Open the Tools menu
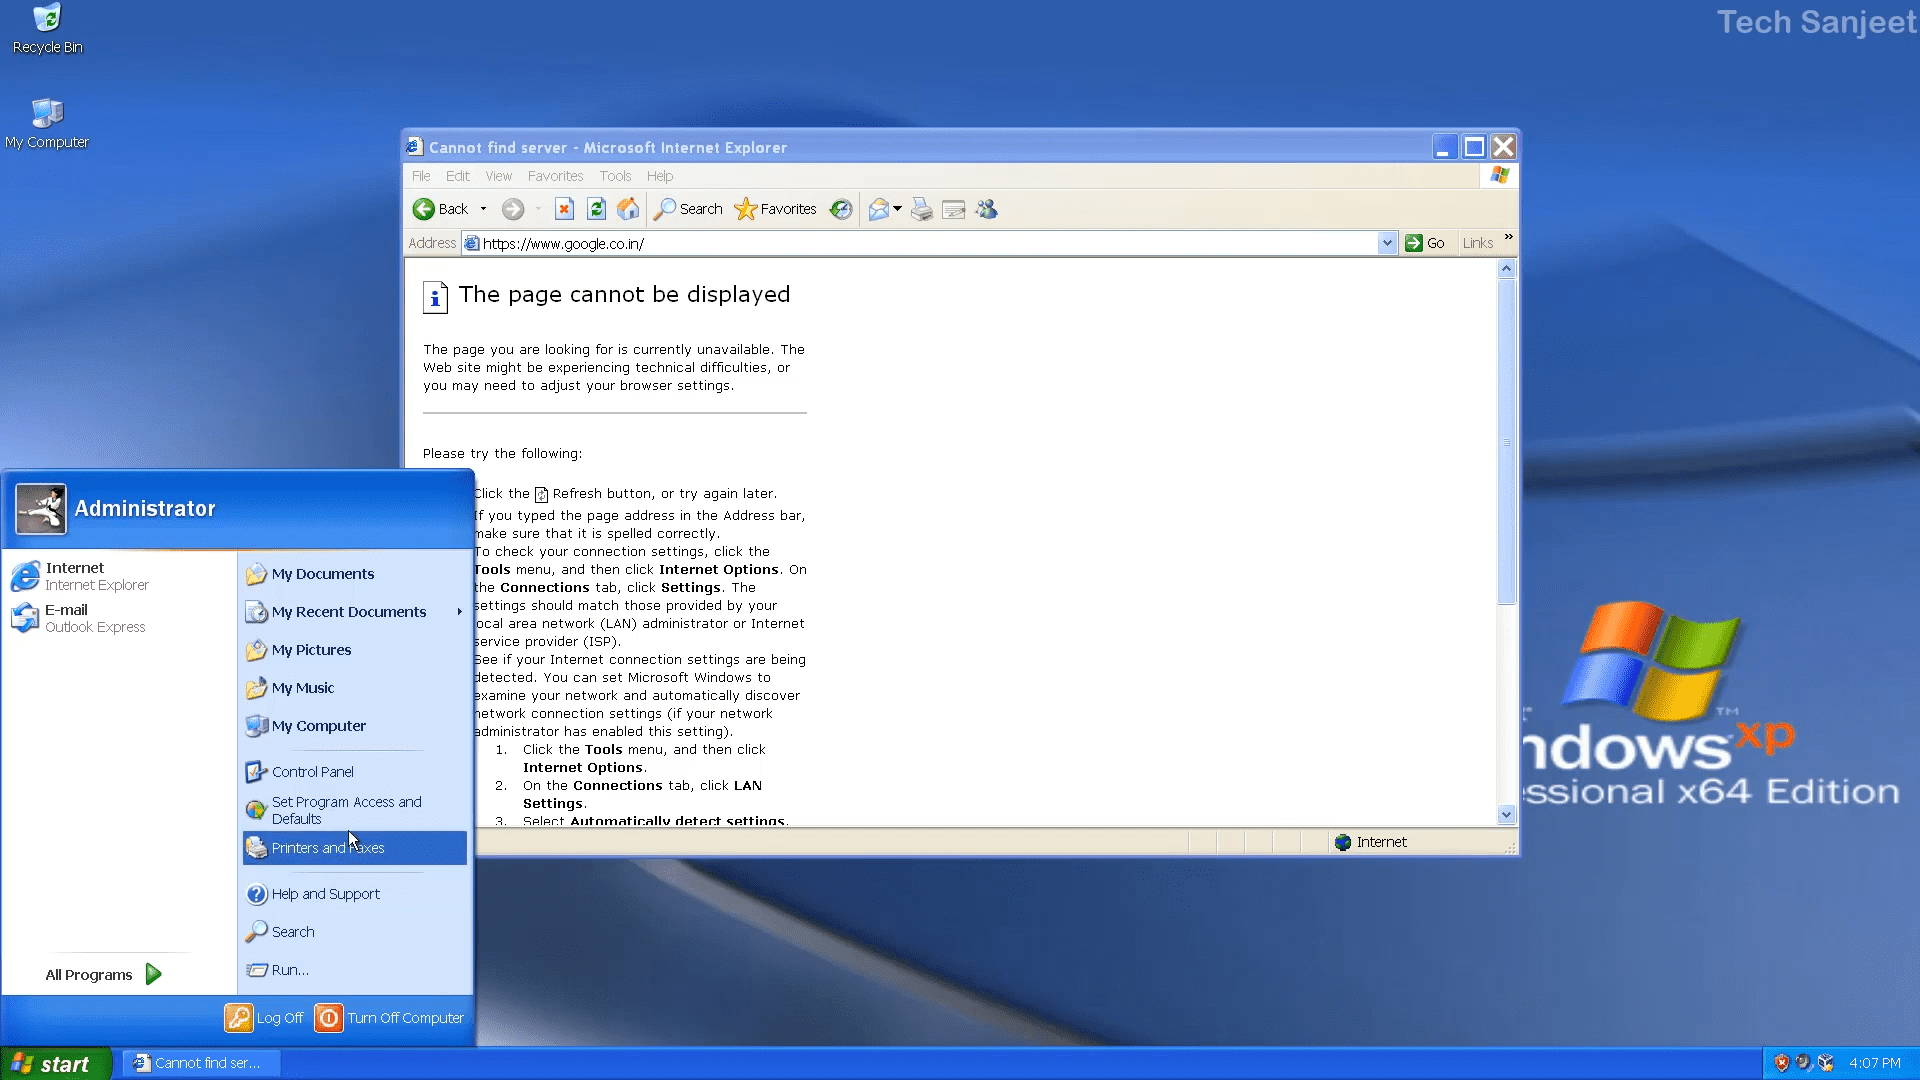1920x1080 pixels. pyautogui.click(x=615, y=175)
